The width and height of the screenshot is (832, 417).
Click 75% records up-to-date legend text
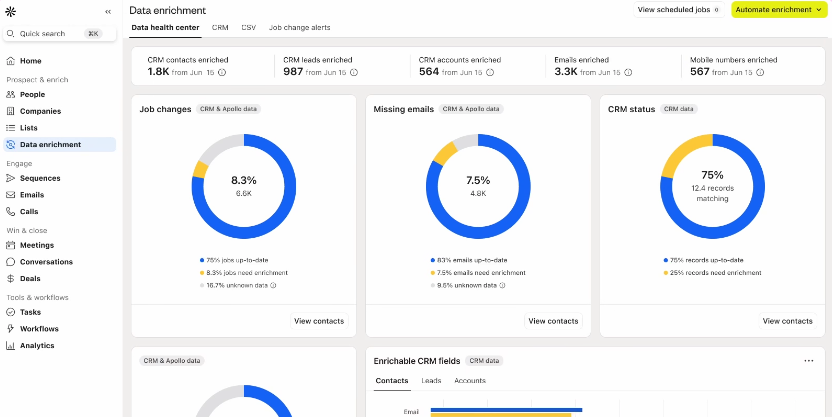(707, 260)
